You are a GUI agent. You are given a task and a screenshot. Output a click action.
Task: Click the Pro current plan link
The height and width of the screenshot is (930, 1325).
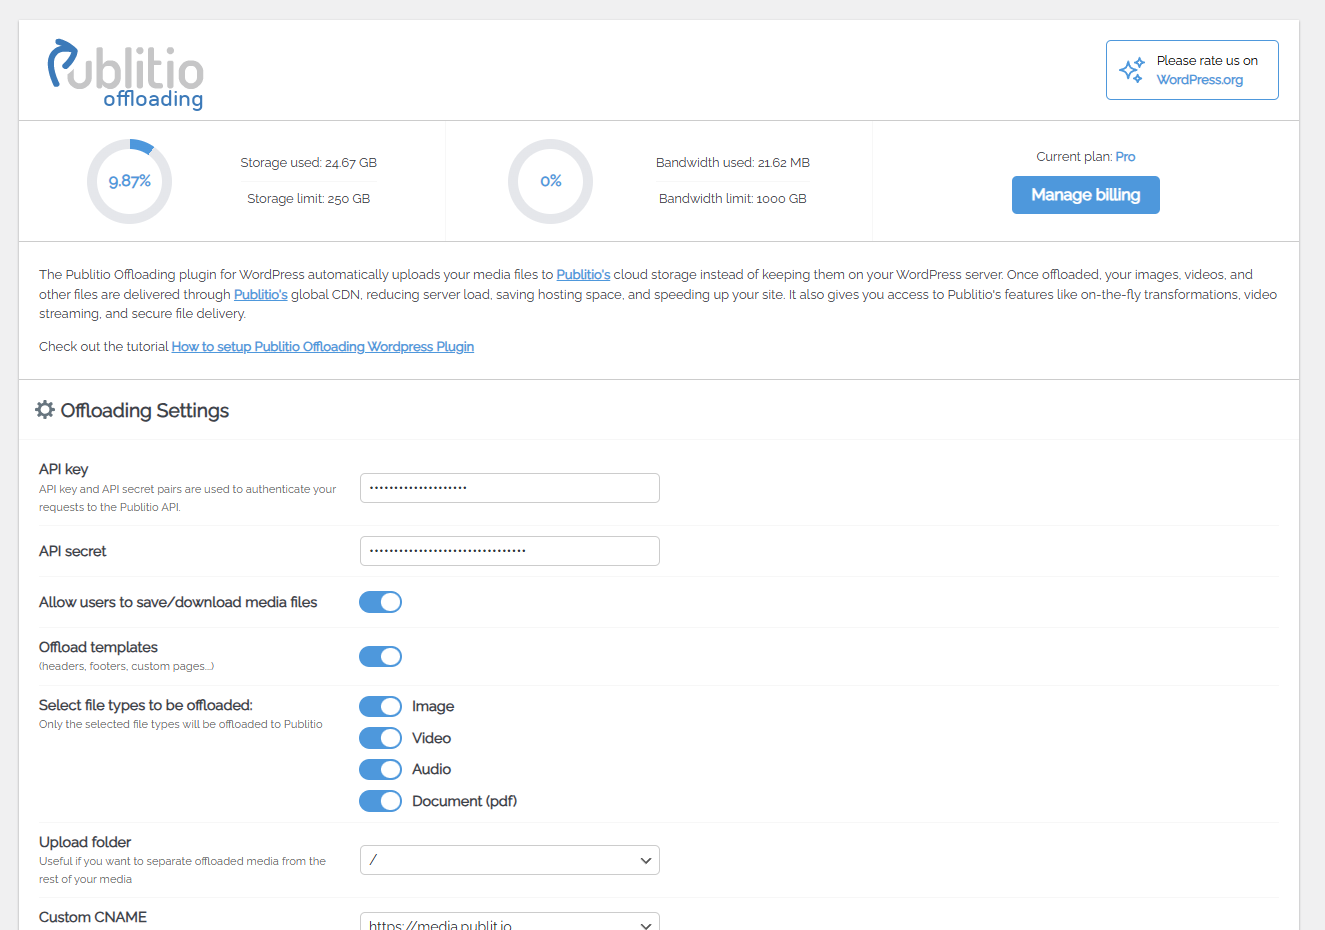coord(1125,157)
